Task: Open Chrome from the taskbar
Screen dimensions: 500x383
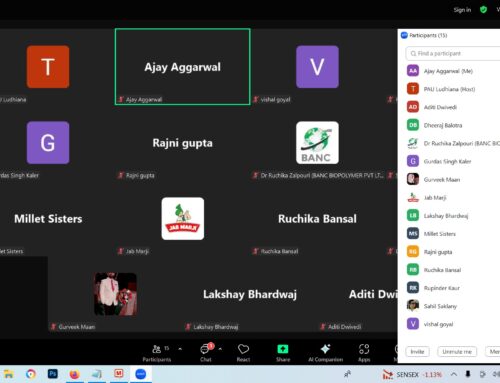Action: 31,374
